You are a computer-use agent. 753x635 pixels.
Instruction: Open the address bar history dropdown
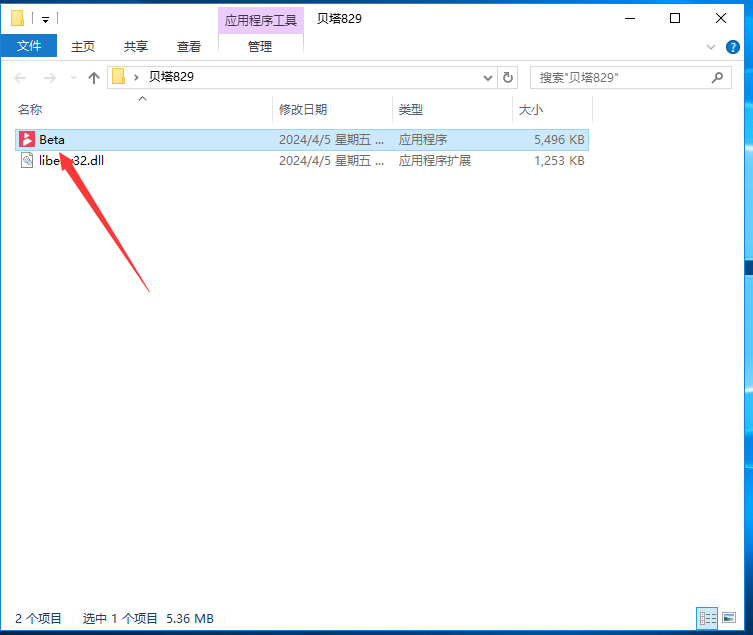coord(487,77)
